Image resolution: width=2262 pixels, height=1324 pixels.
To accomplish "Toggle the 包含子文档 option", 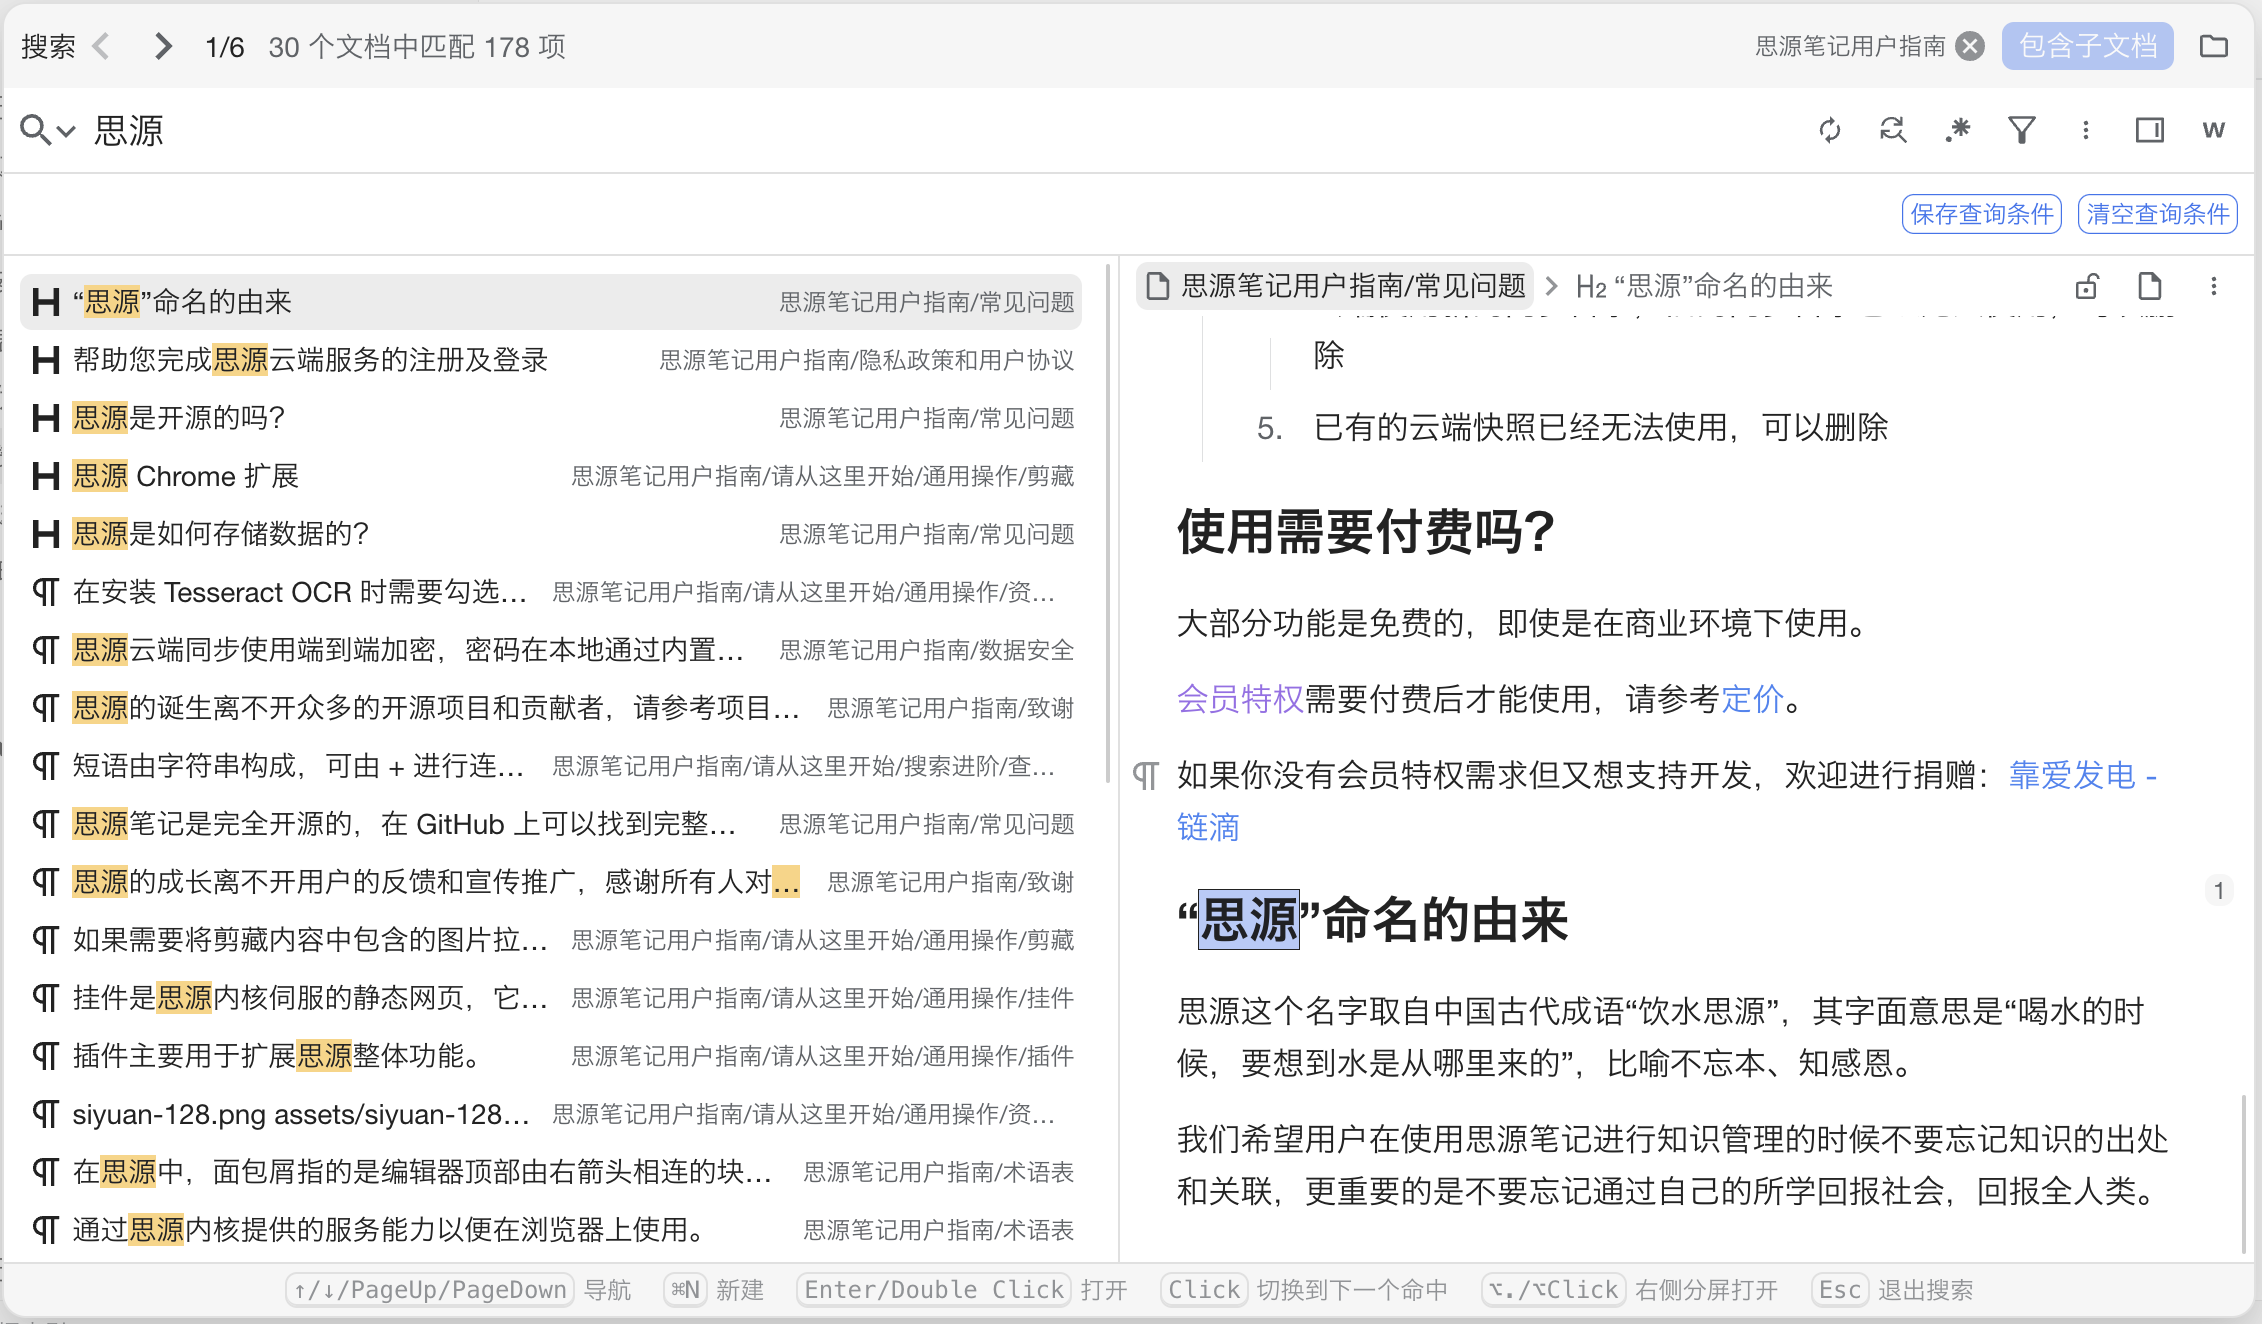I will coord(2087,46).
